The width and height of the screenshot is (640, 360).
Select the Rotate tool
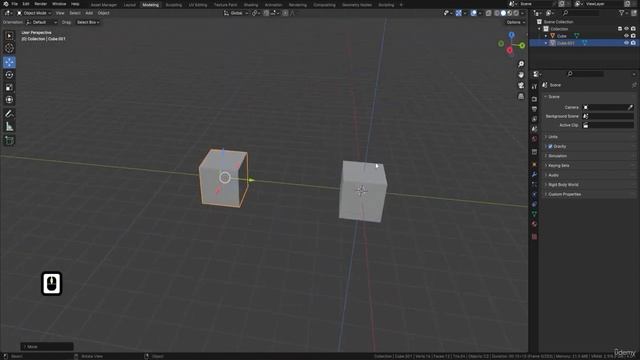tap(9, 75)
